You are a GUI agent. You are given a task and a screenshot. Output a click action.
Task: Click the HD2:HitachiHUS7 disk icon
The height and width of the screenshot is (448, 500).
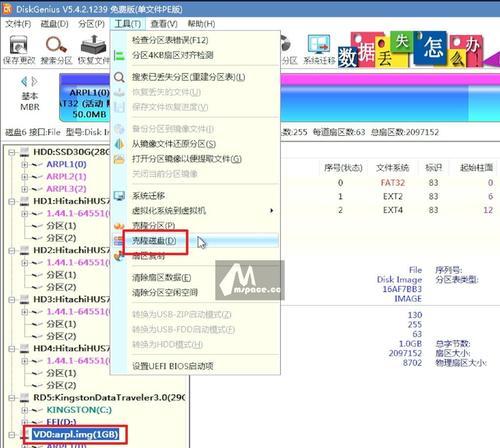click(x=24, y=250)
